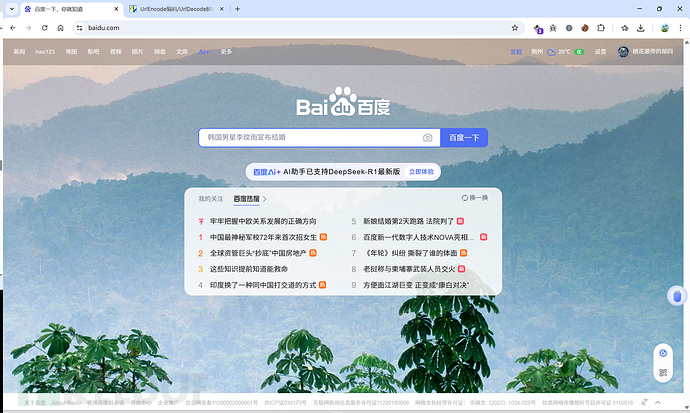Open the 网盘 navigation link
Image resolution: width=690 pixels, height=413 pixels.
point(160,52)
